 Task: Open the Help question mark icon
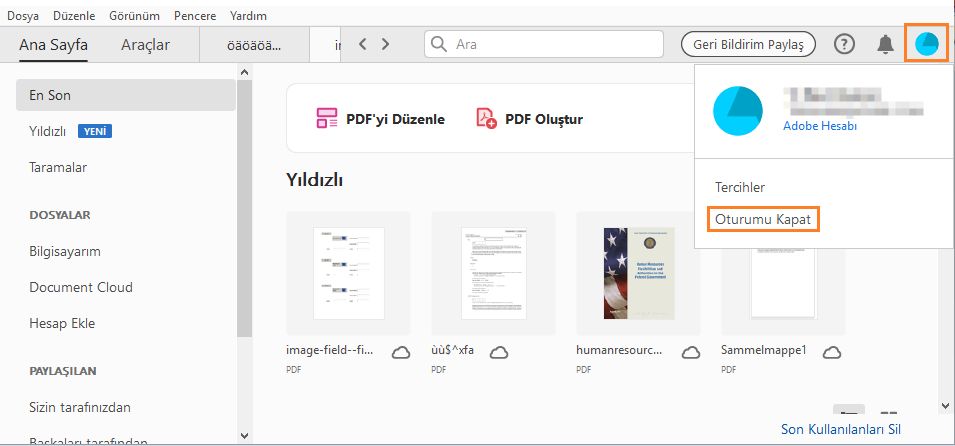pos(844,44)
